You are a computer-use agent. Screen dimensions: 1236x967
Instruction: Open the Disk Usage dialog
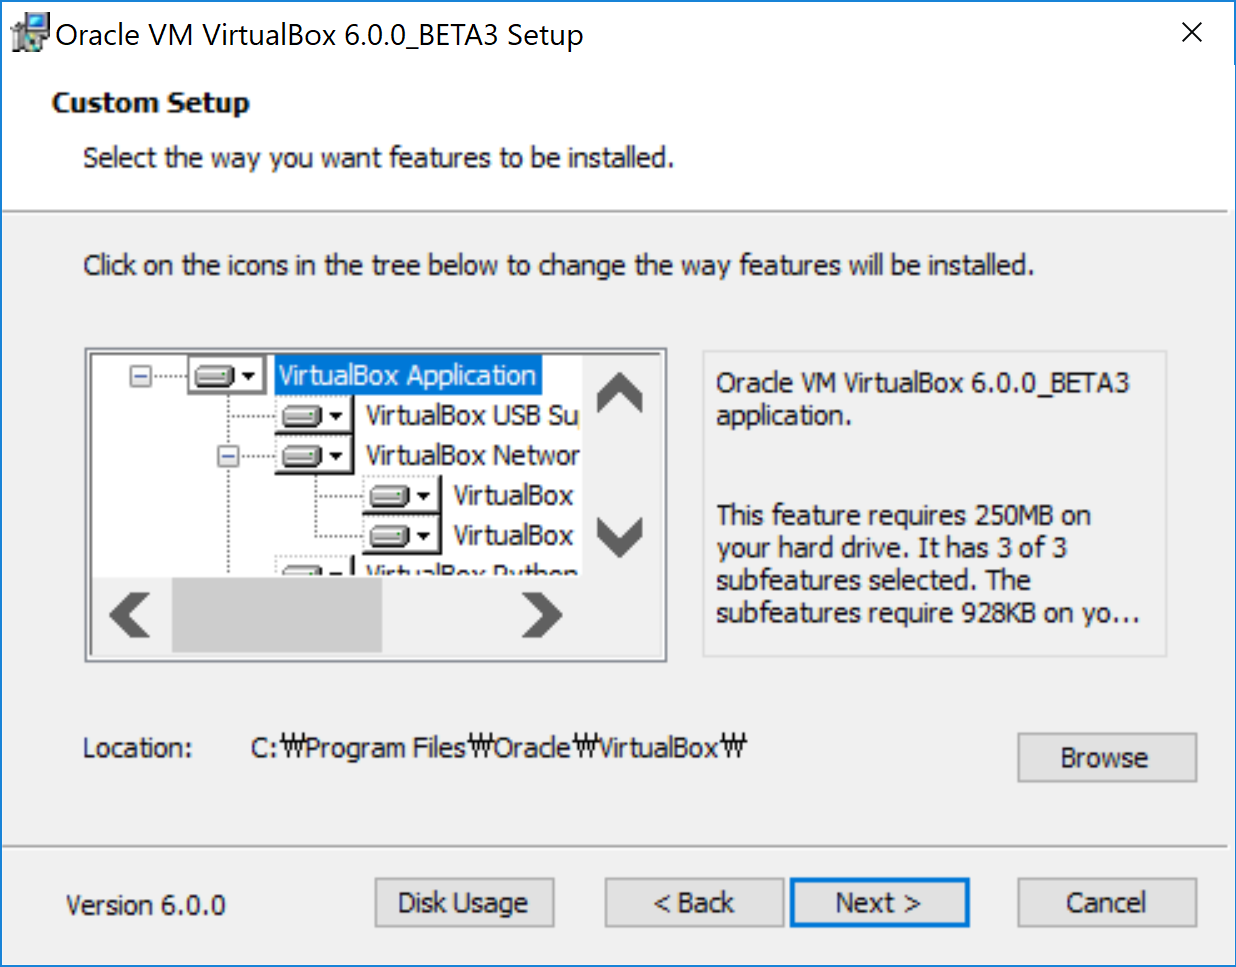tap(464, 903)
